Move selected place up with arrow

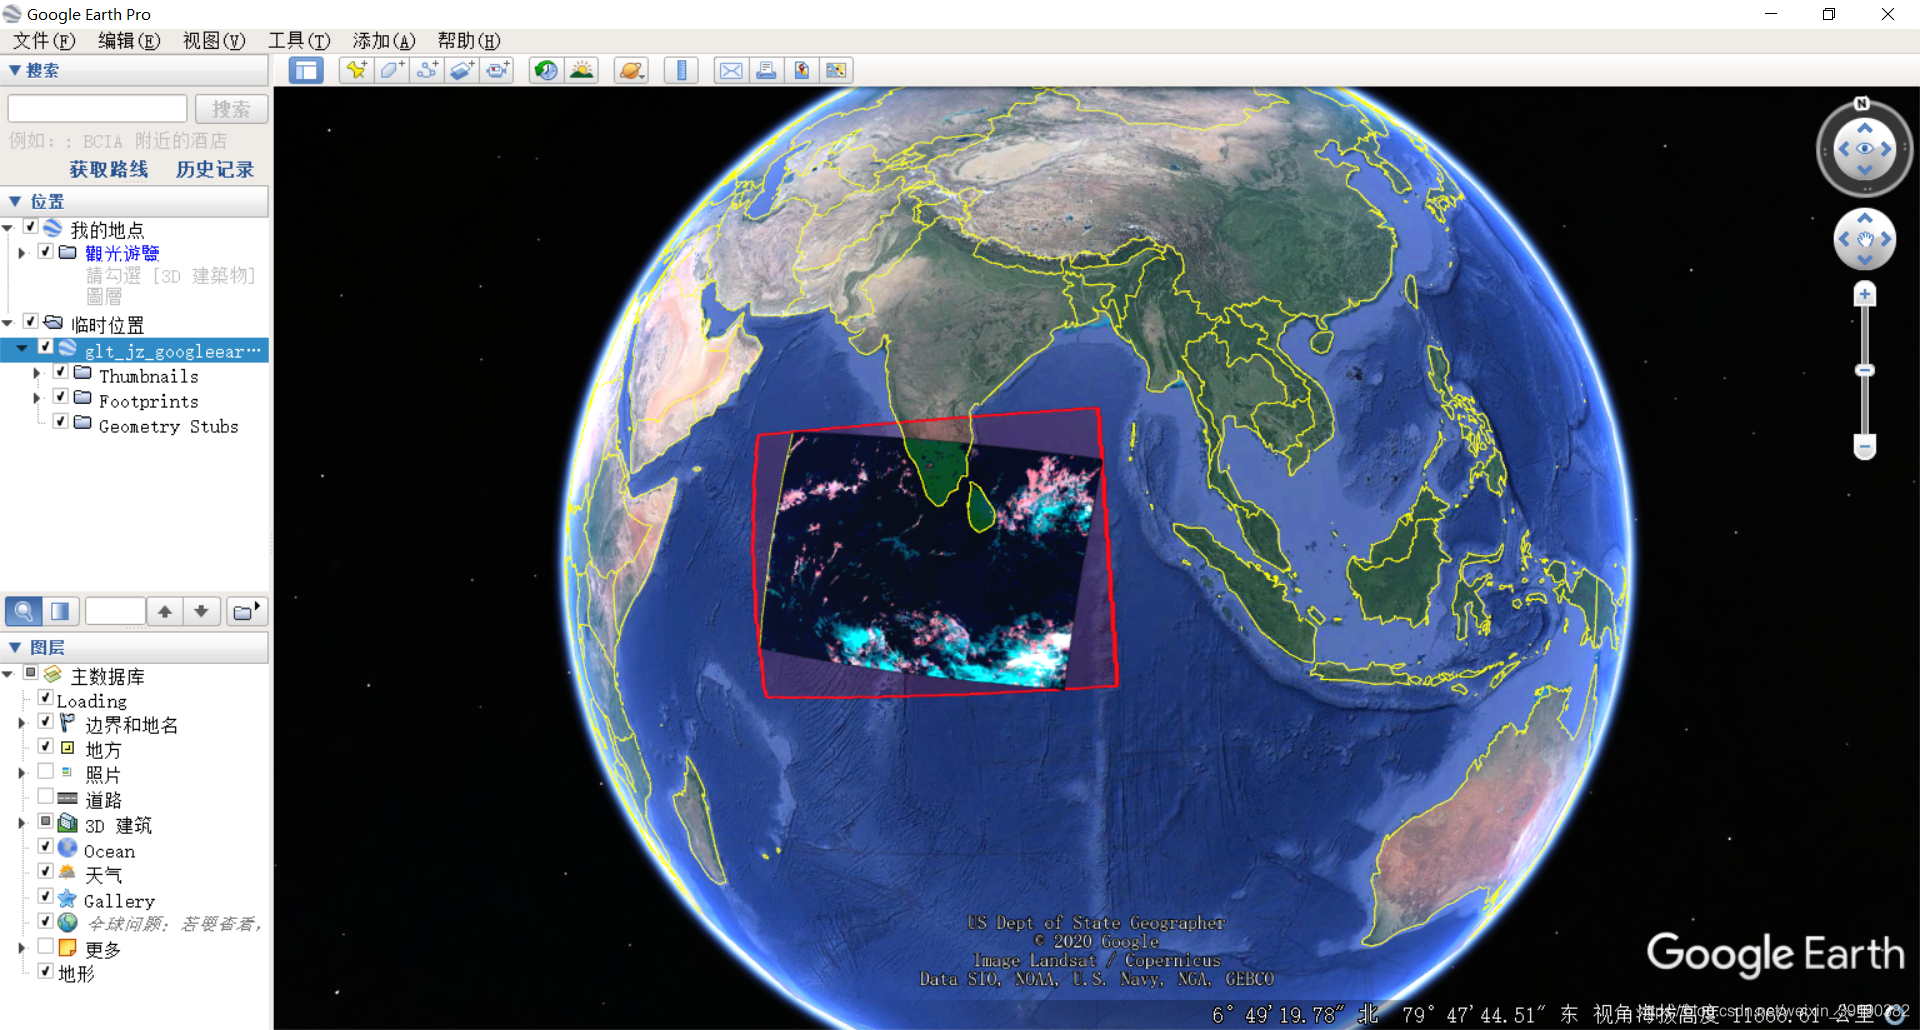[x=165, y=611]
